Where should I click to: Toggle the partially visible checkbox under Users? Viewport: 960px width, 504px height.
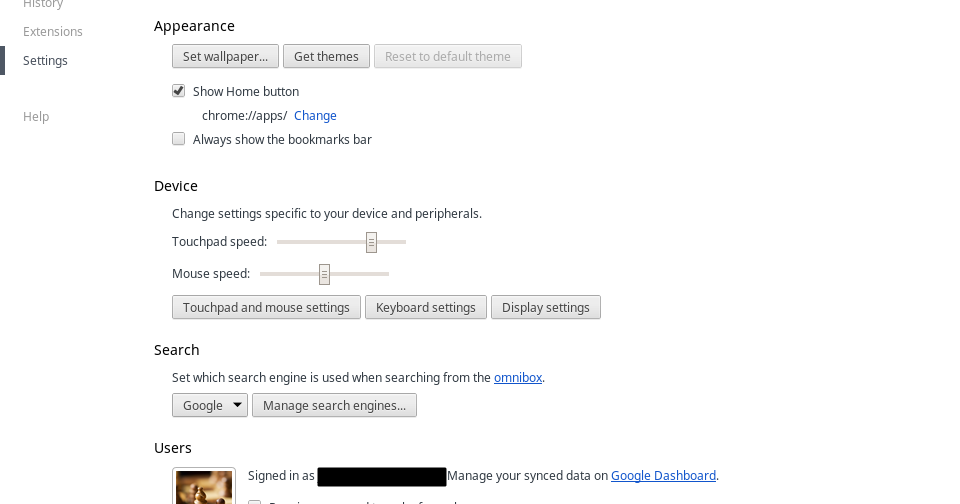coord(254,502)
